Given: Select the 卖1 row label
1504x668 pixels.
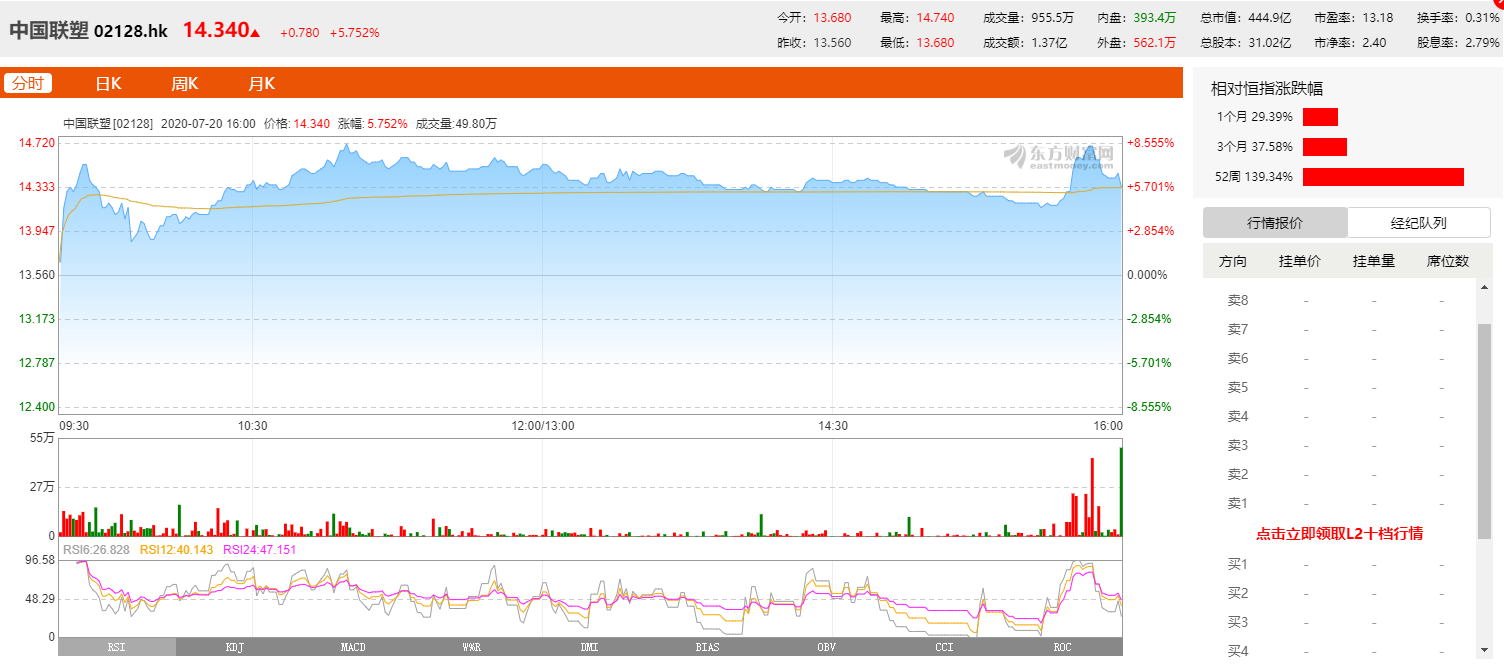Looking at the screenshot, I should (x=1238, y=504).
